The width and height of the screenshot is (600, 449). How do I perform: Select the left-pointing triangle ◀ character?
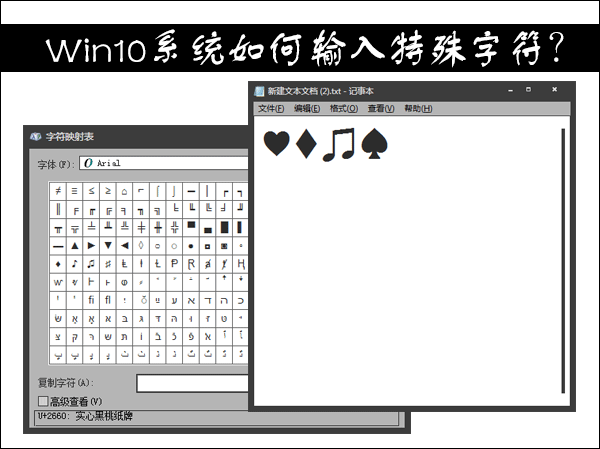click(x=124, y=246)
